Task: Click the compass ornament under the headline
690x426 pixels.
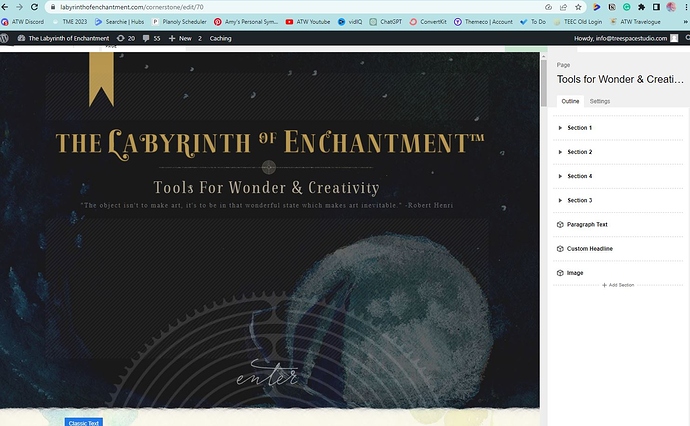Action: (x=268, y=167)
